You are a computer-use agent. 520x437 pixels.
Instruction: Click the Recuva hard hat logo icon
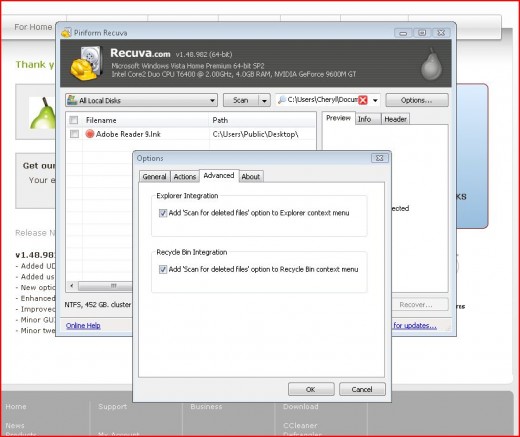86,63
